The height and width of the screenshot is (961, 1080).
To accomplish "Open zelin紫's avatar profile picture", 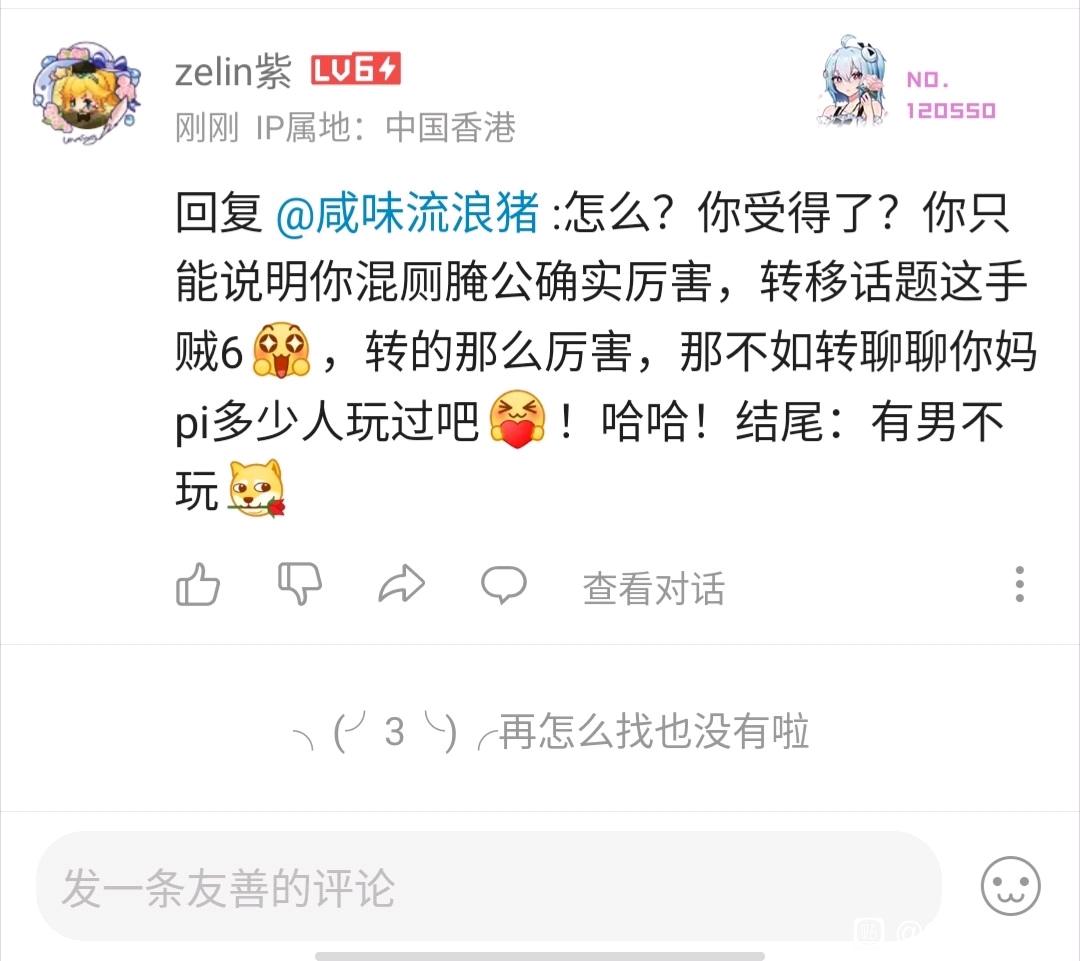I will (85, 92).
